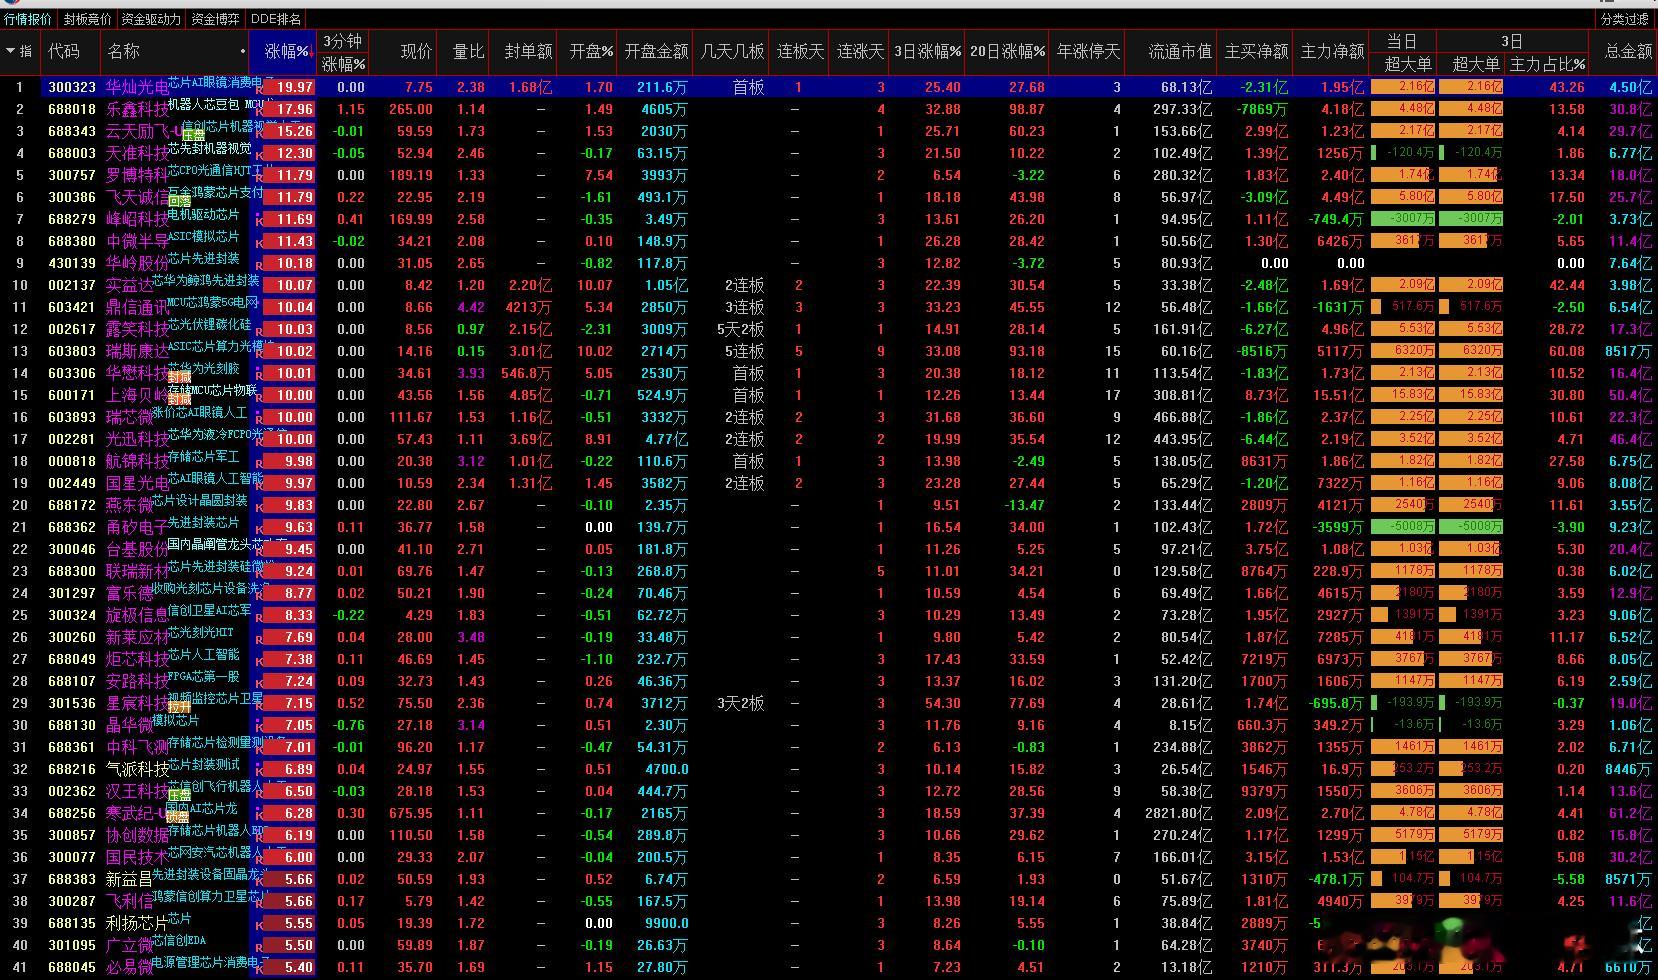Sort by 几天几板 column header

733,51
